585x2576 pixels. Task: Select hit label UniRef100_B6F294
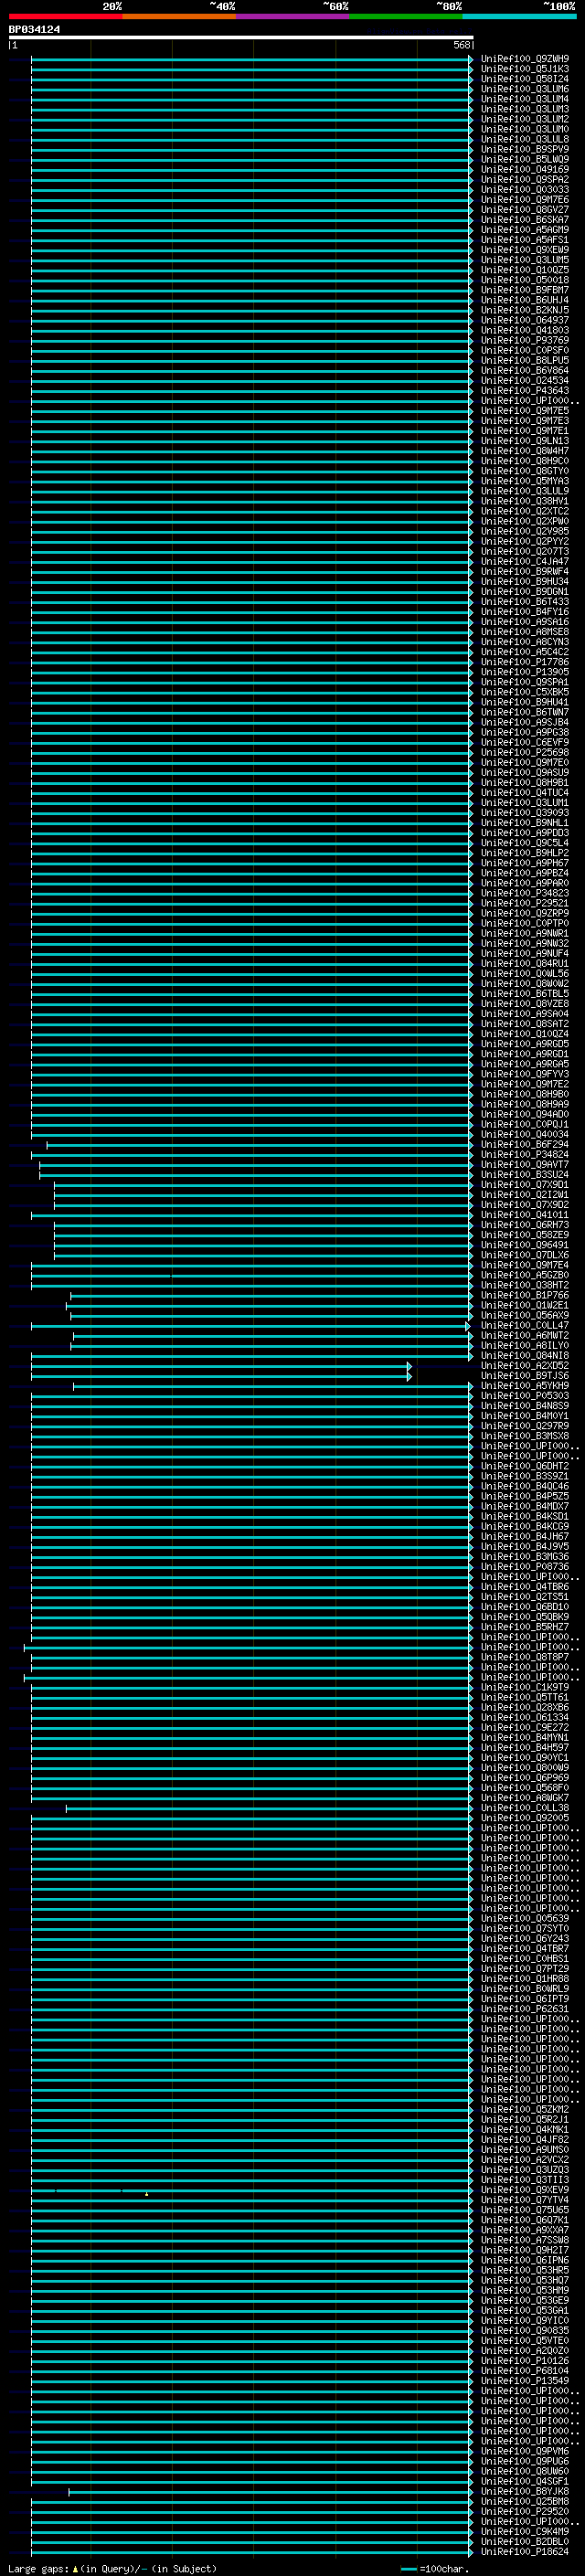tap(525, 1145)
